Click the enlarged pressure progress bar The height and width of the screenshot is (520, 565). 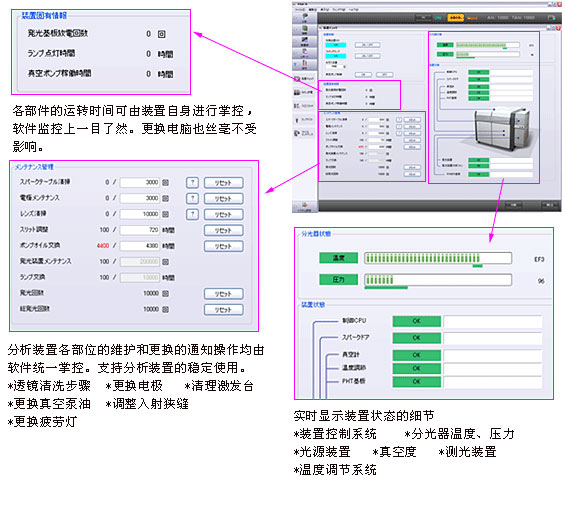(x=438, y=280)
